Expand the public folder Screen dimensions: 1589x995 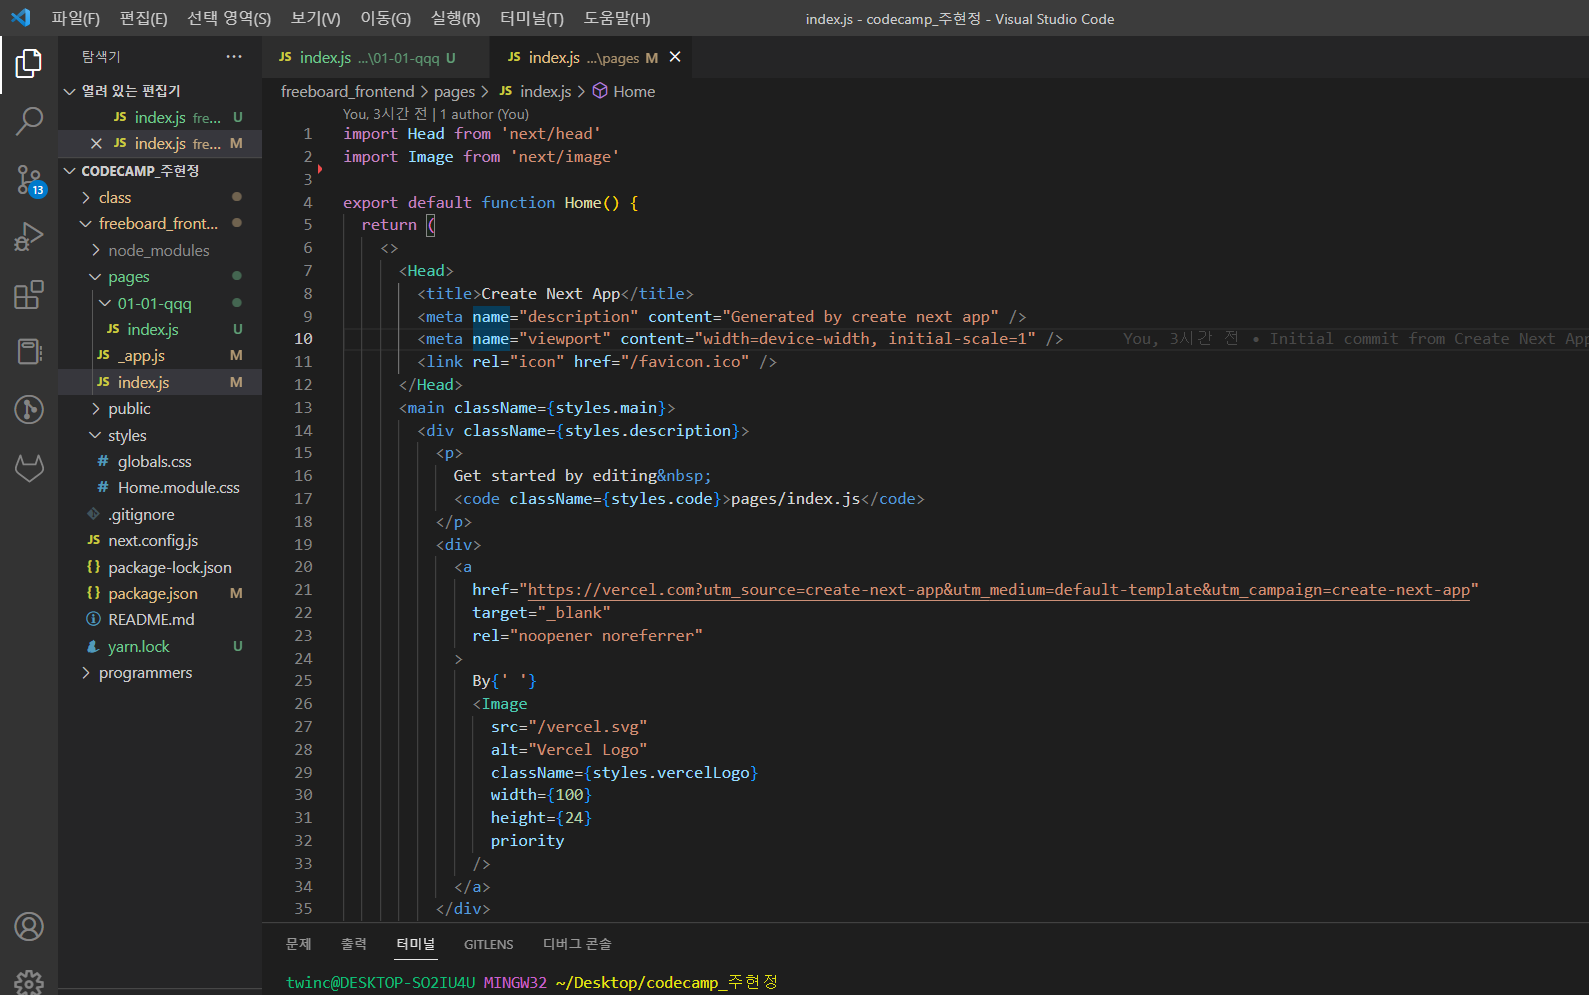click(x=96, y=409)
